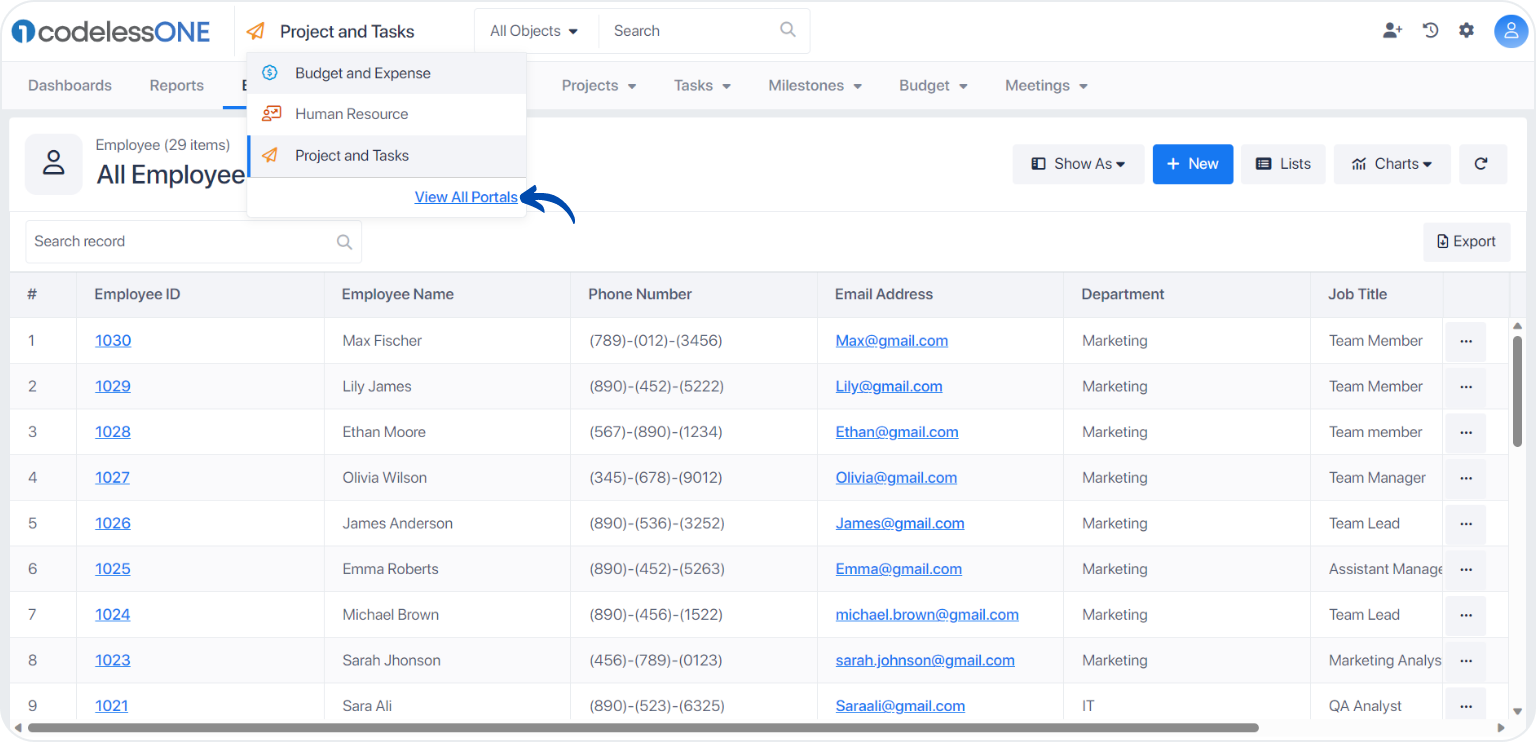The image size is (1536, 742).
Task: Click the Job Title column header
Action: point(1357,294)
